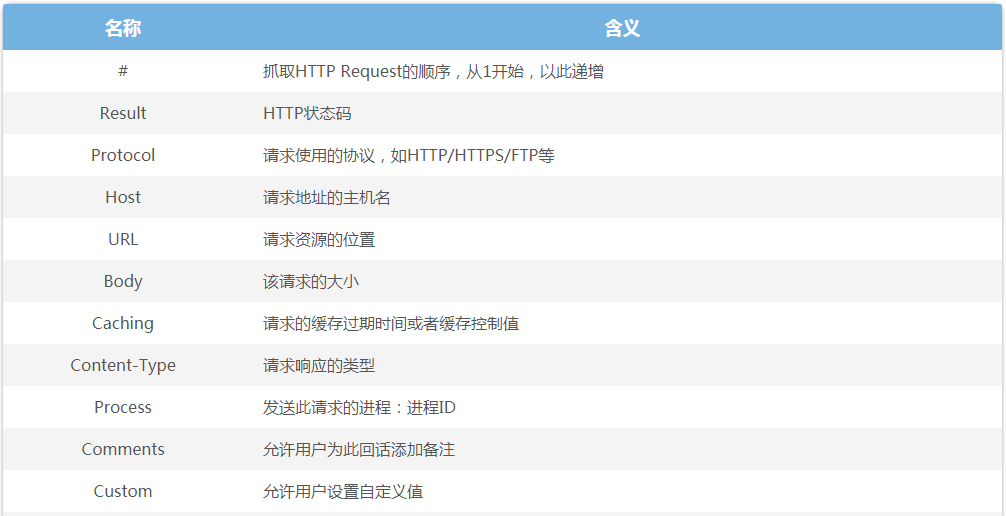Screen dimensions: 1006x516
Task: Click the description 请求响应的类型
Action: tap(319, 365)
